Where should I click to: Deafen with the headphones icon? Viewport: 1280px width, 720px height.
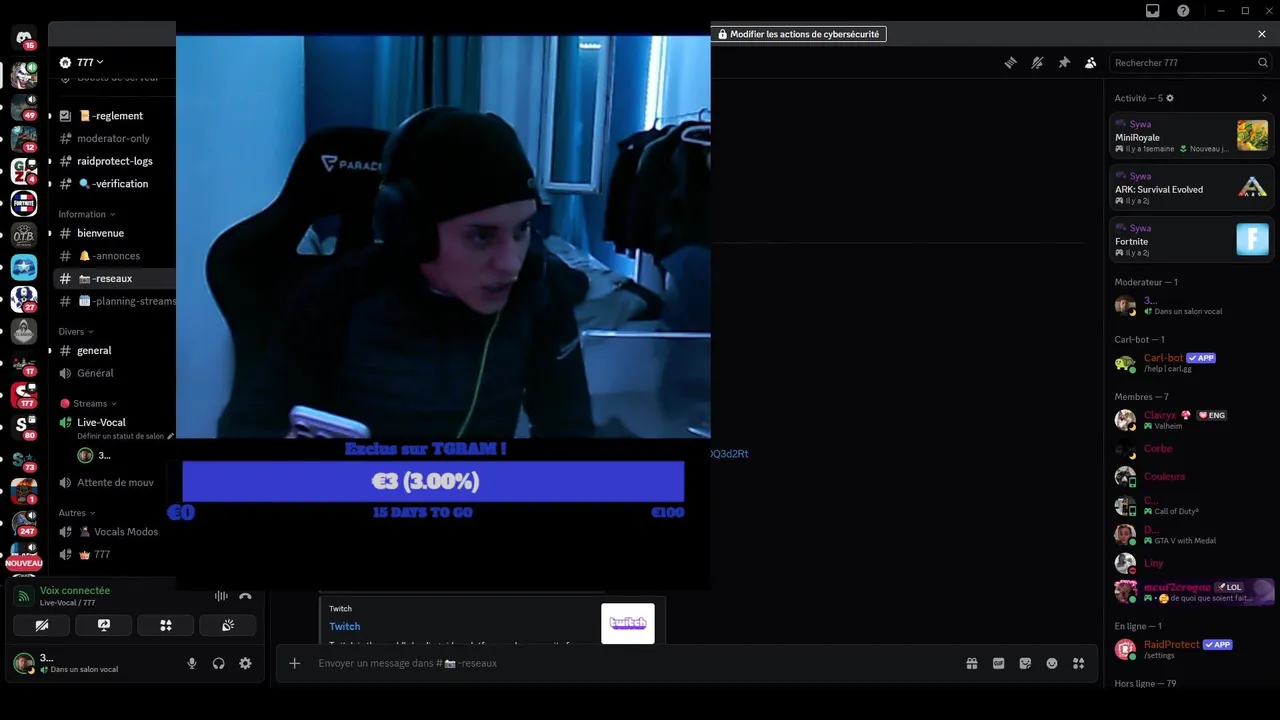tap(218, 663)
